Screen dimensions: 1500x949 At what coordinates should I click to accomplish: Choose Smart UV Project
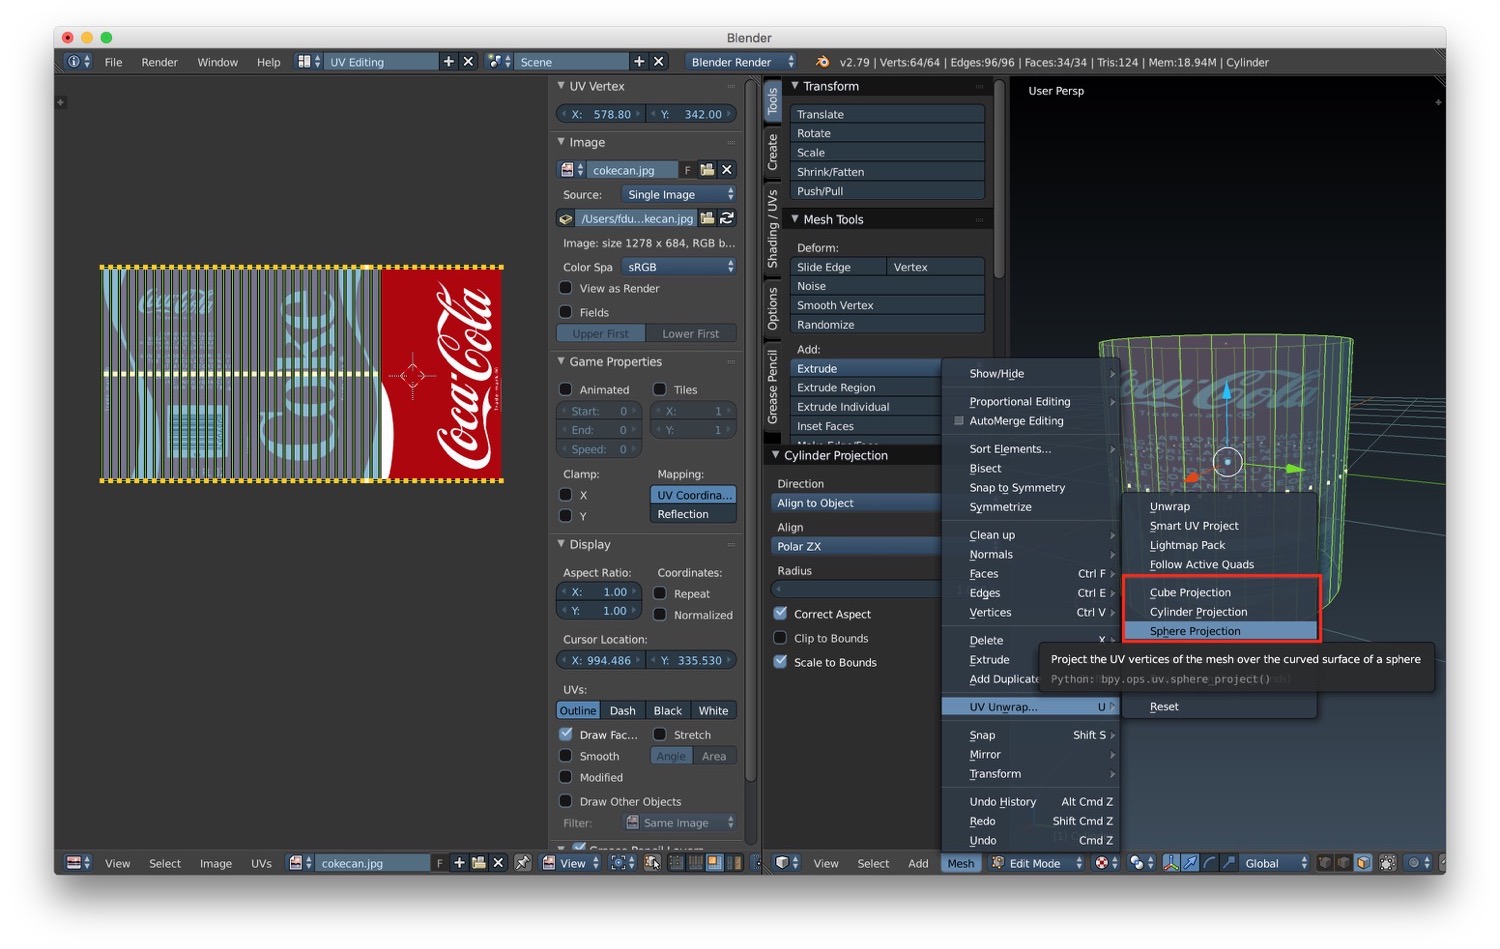1218,526
